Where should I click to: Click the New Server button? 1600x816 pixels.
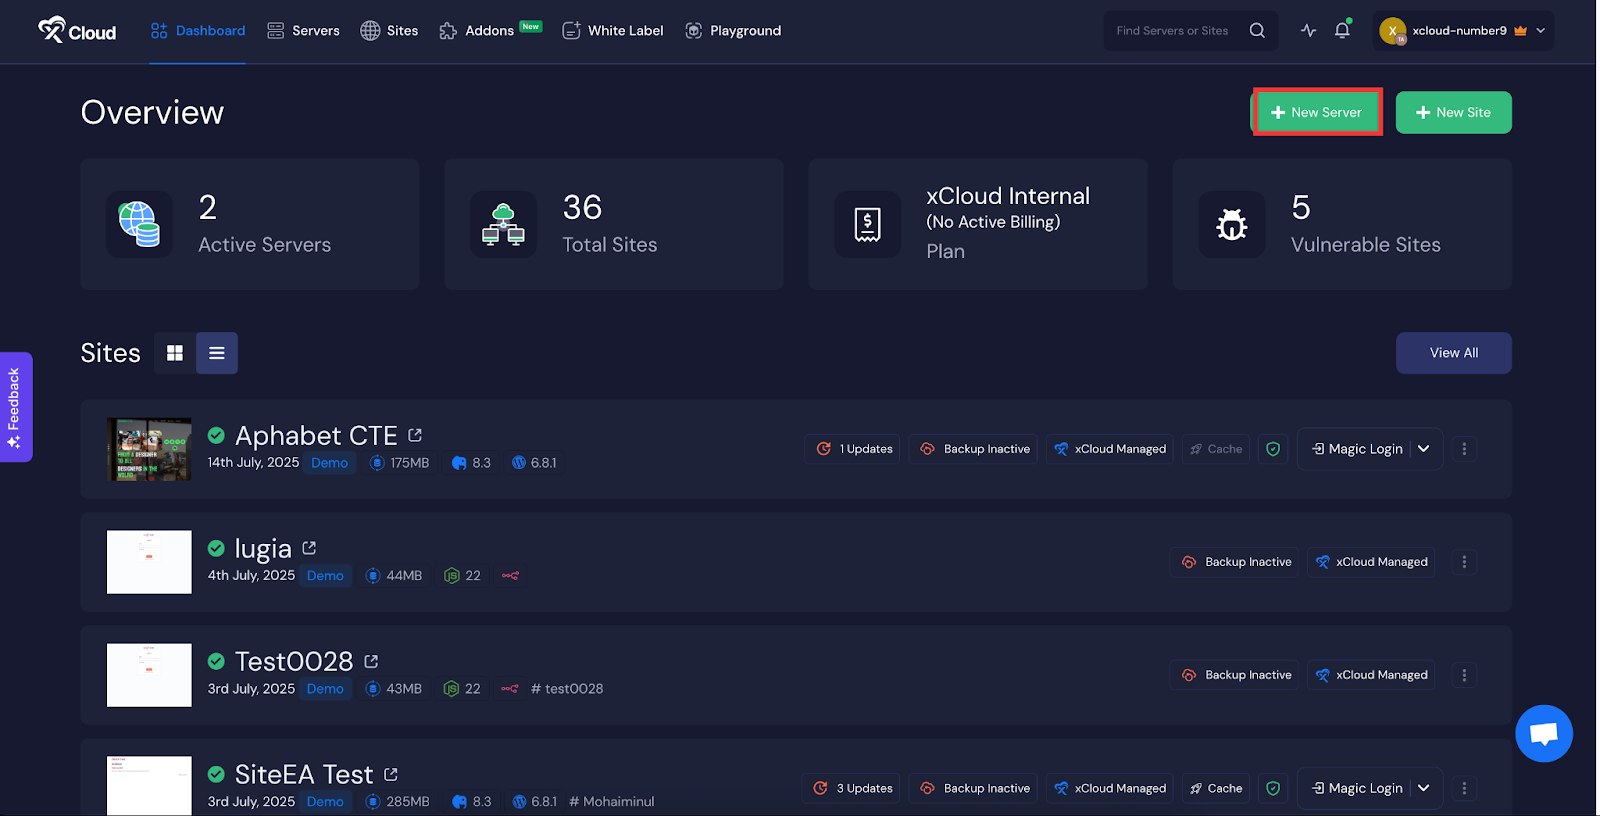click(x=1317, y=112)
